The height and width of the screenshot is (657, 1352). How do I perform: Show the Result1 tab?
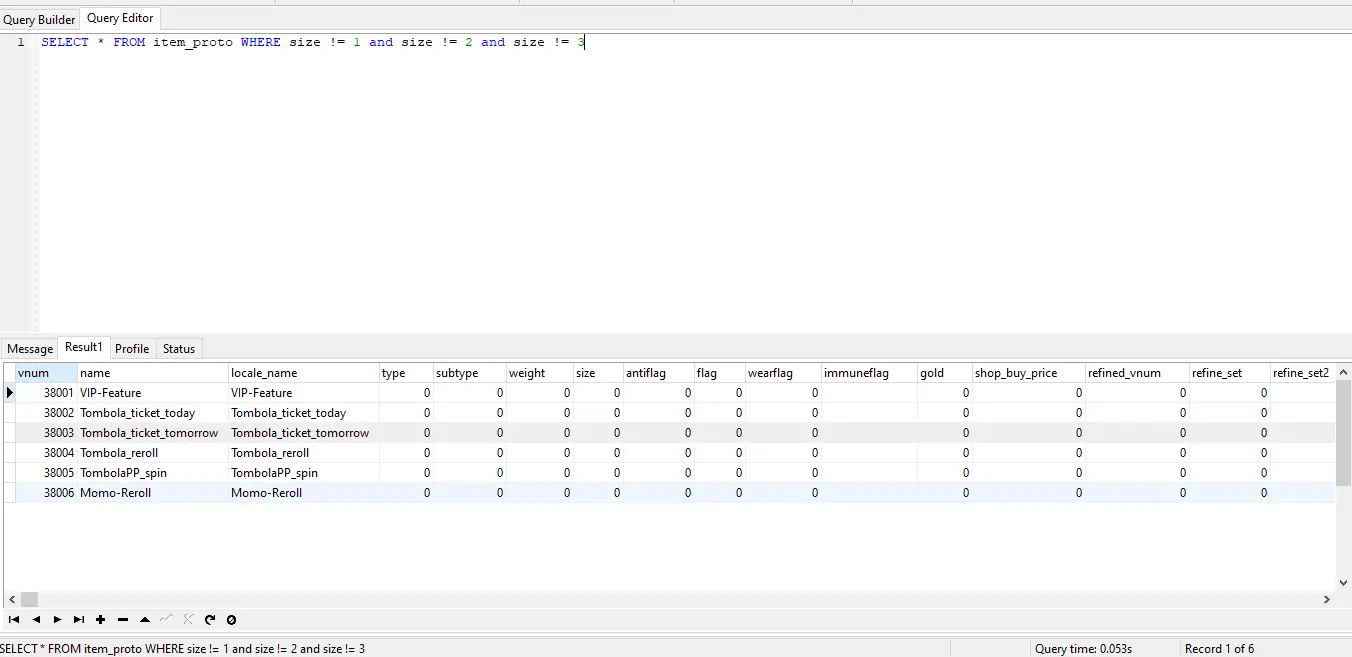pos(84,347)
